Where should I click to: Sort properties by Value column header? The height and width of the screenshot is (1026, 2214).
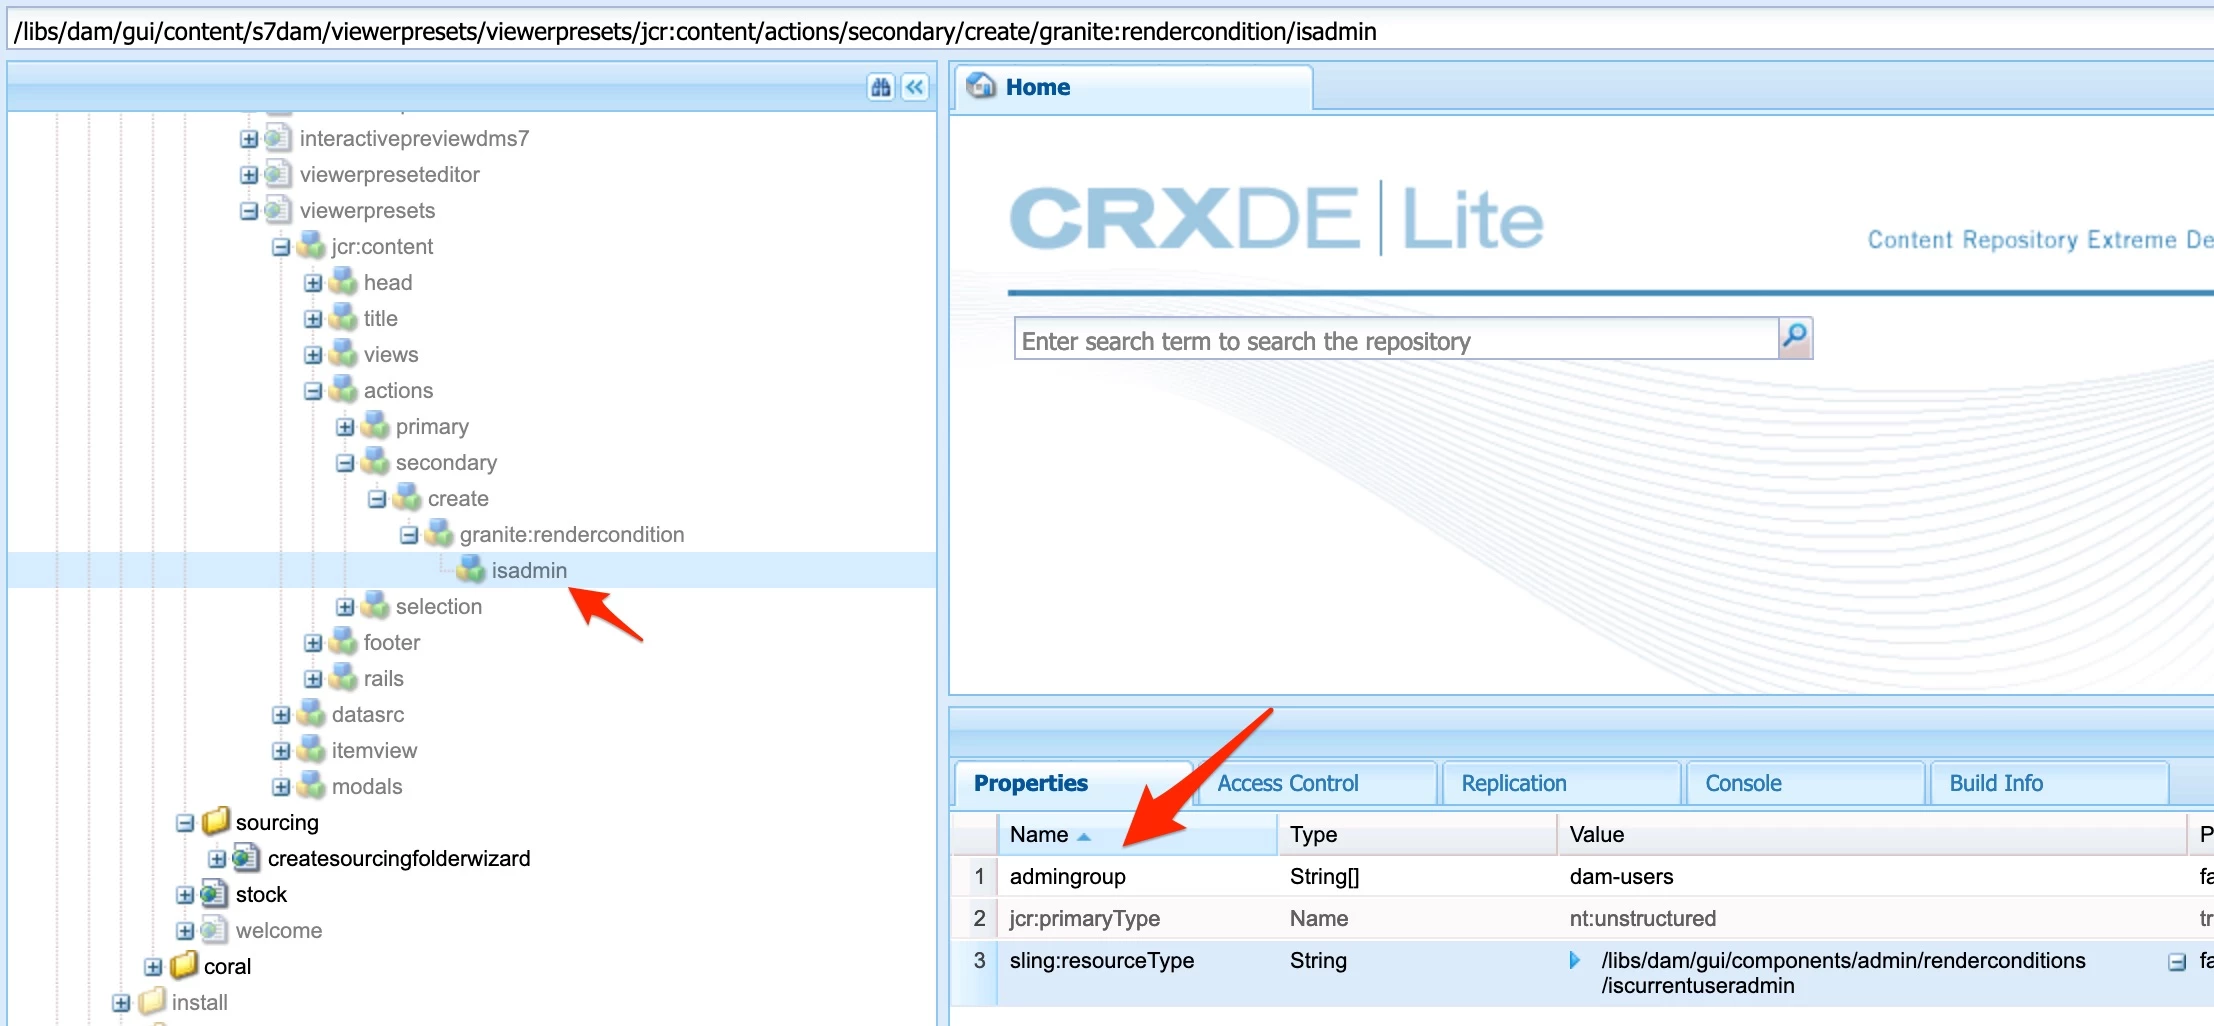[x=1872, y=834]
